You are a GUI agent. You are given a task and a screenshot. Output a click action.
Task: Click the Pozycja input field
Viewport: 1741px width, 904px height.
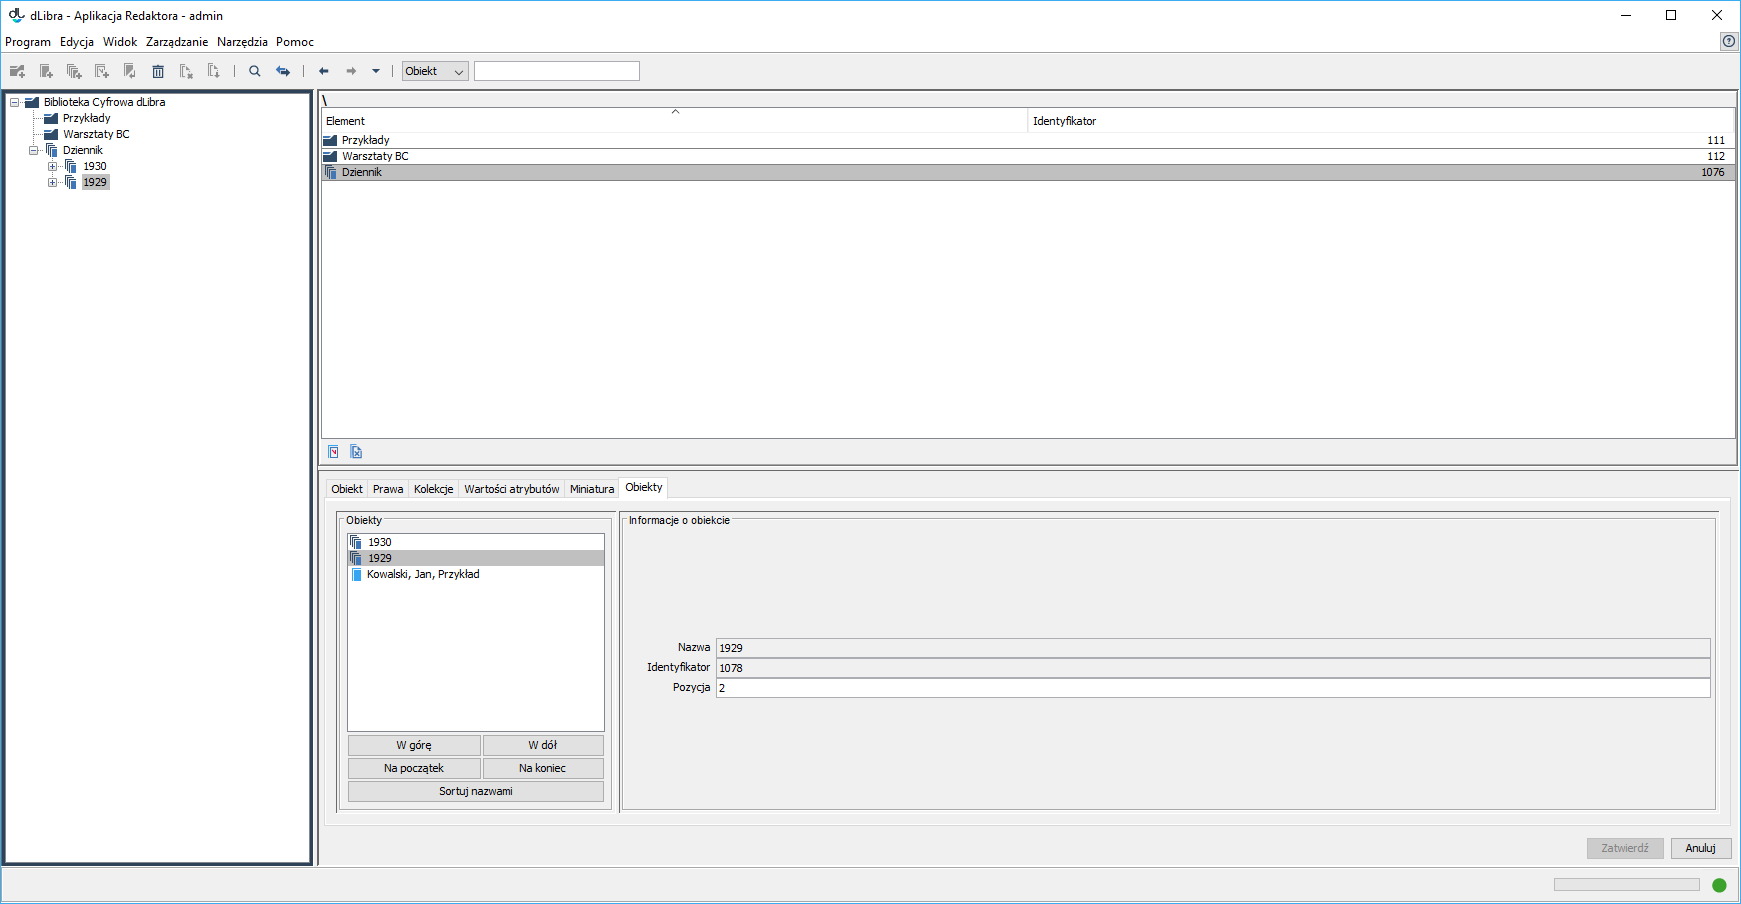pos(1212,688)
